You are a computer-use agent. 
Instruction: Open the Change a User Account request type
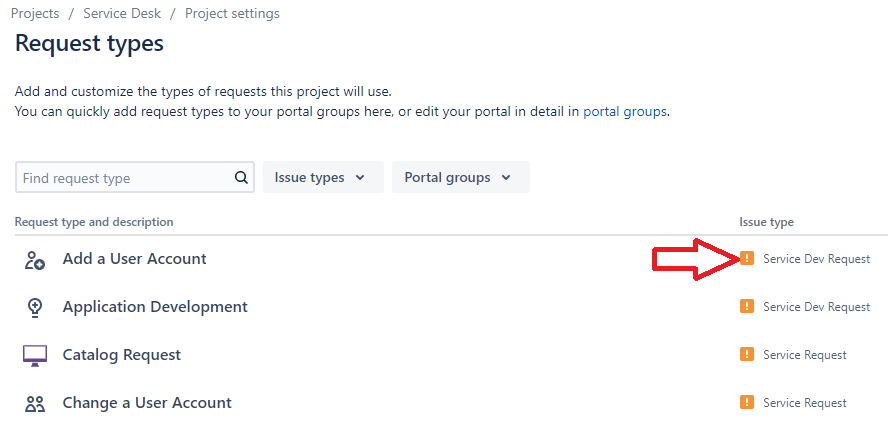pos(147,403)
